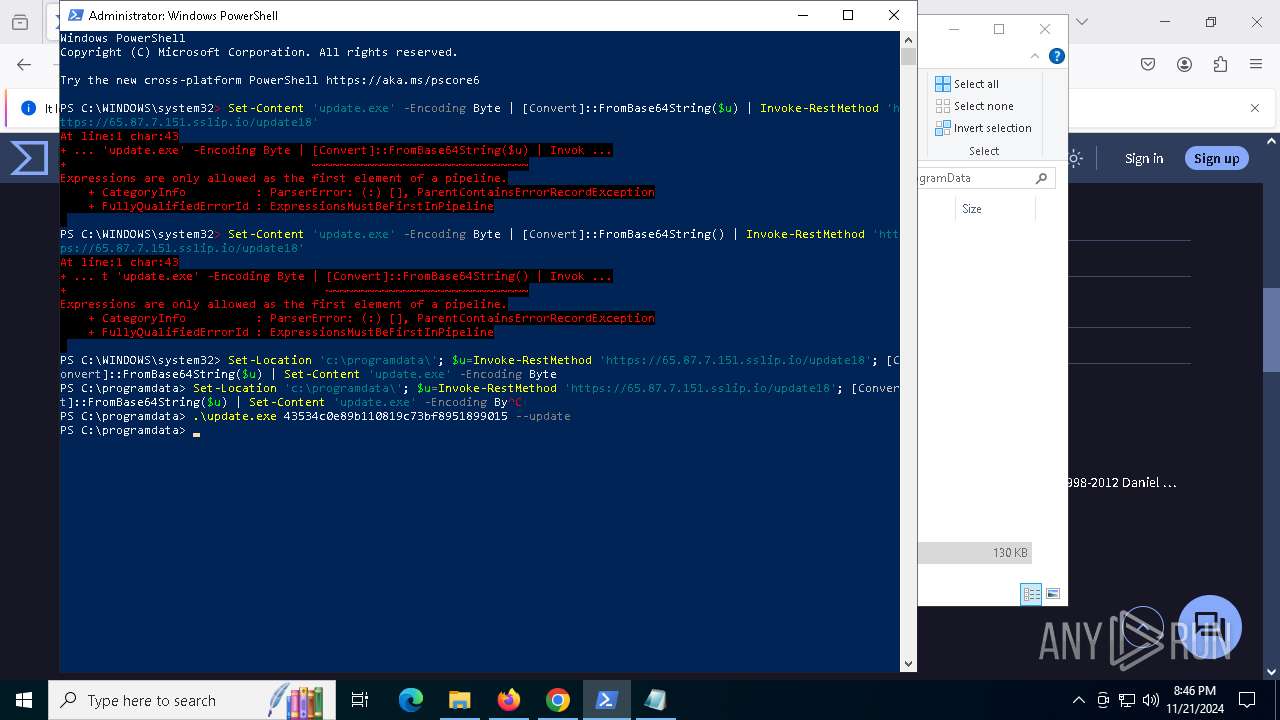Select the 130 KB file row
This screenshot has height=720, width=1280.
975,552
